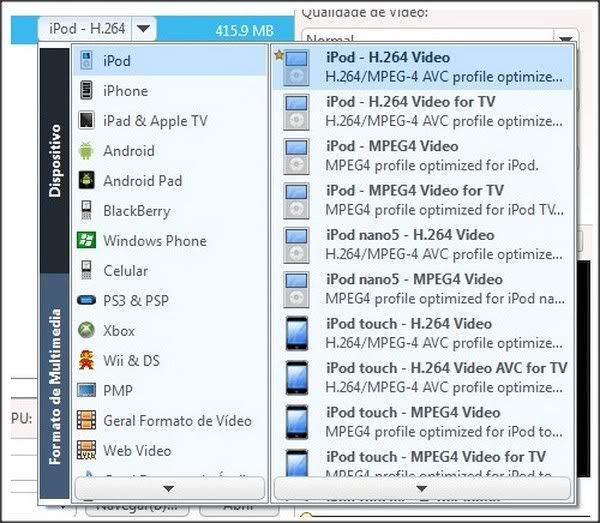This screenshot has height=523, width=600.
Task: Click the iPad & Apple TV icon
Action: 86,120
